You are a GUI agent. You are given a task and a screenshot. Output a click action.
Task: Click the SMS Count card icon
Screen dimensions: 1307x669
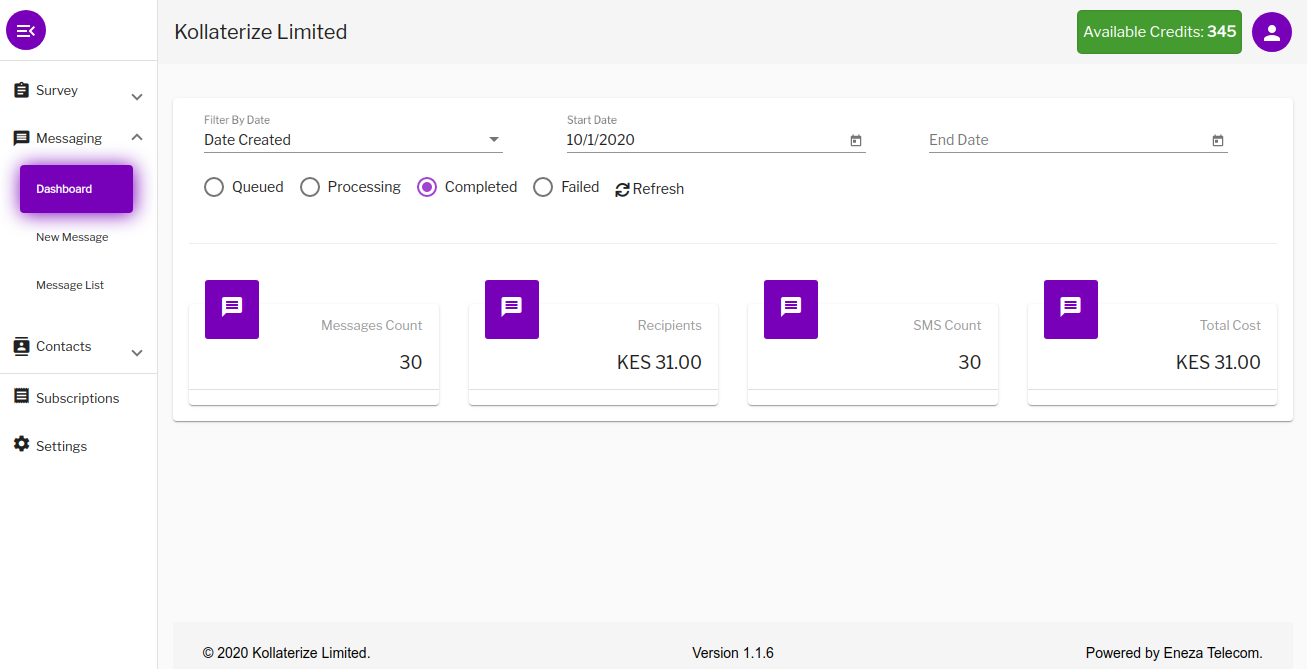(791, 309)
